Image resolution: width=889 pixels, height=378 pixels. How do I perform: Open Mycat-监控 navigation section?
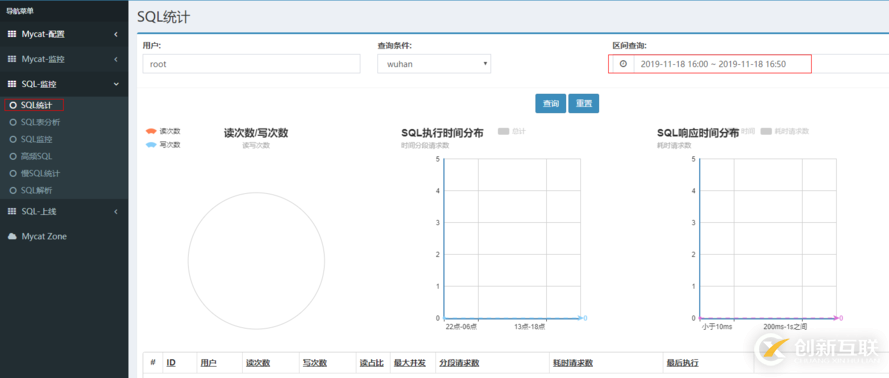(x=64, y=59)
